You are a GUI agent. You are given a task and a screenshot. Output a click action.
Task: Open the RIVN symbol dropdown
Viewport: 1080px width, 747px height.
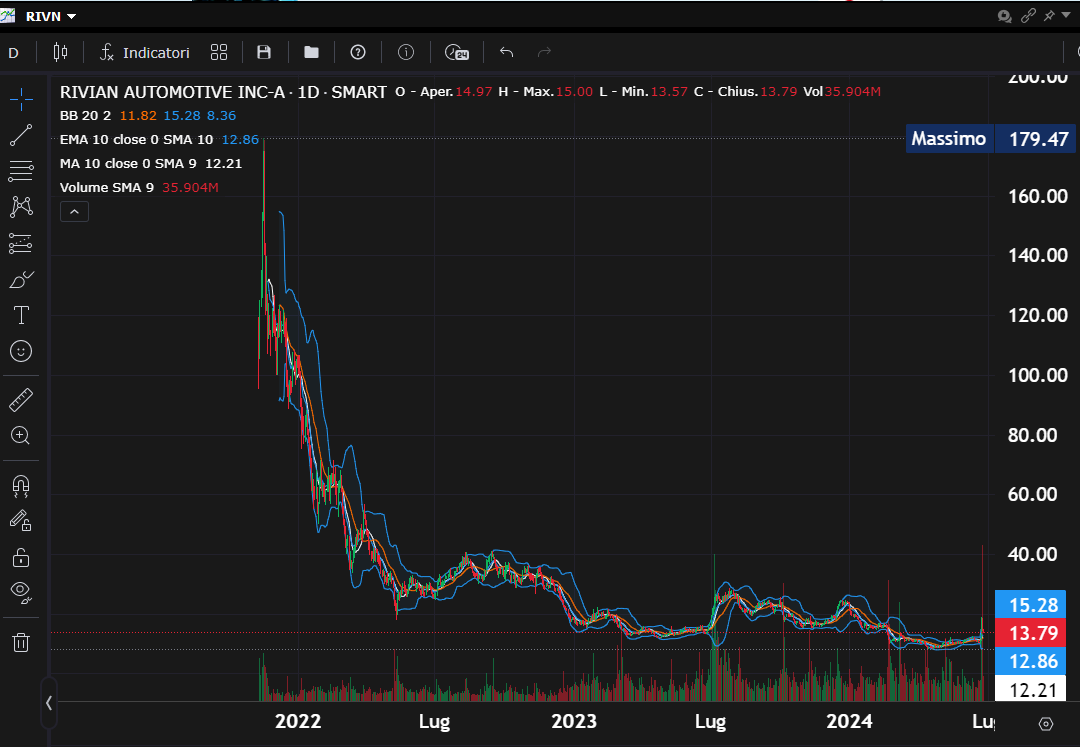point(51,16)
